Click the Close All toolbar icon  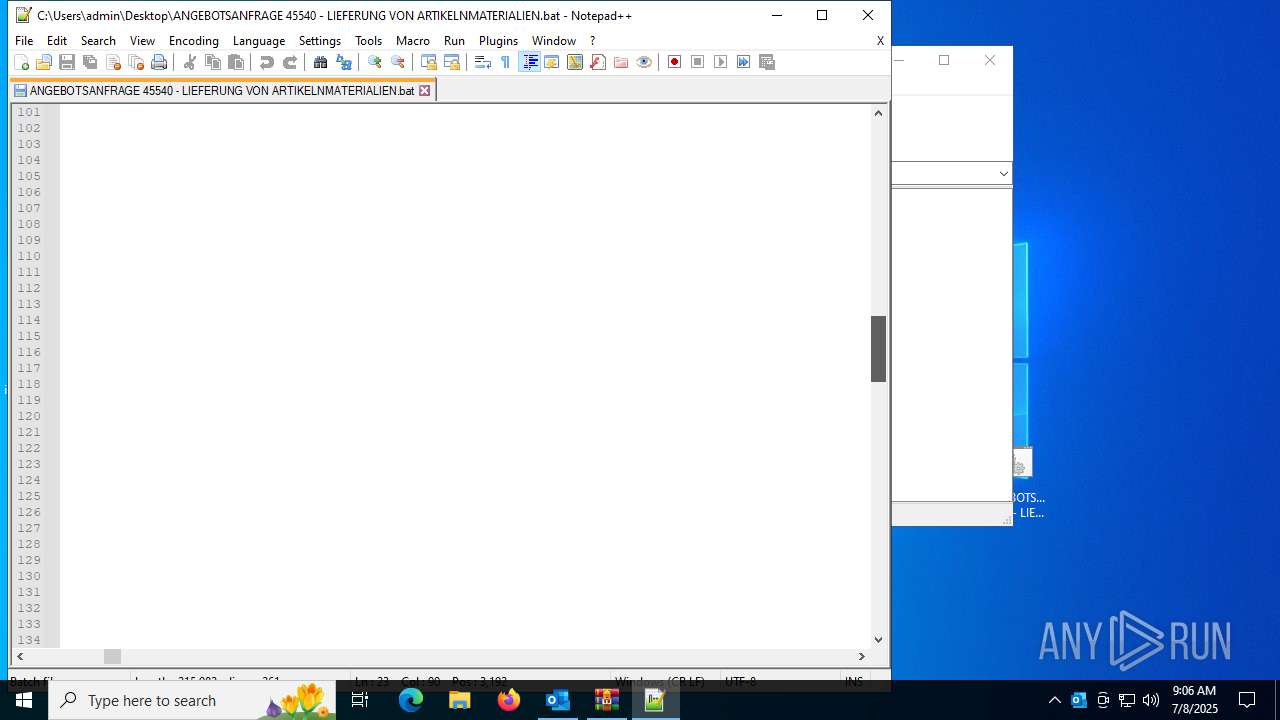pos(136,62)
